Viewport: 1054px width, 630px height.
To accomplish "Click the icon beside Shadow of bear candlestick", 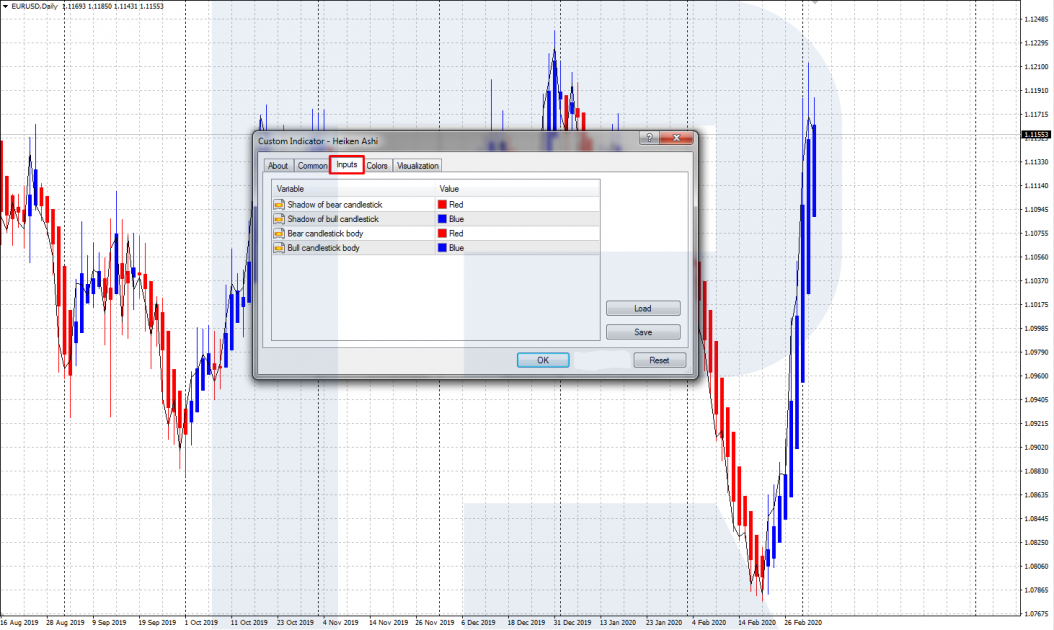I will coord(279,204).
